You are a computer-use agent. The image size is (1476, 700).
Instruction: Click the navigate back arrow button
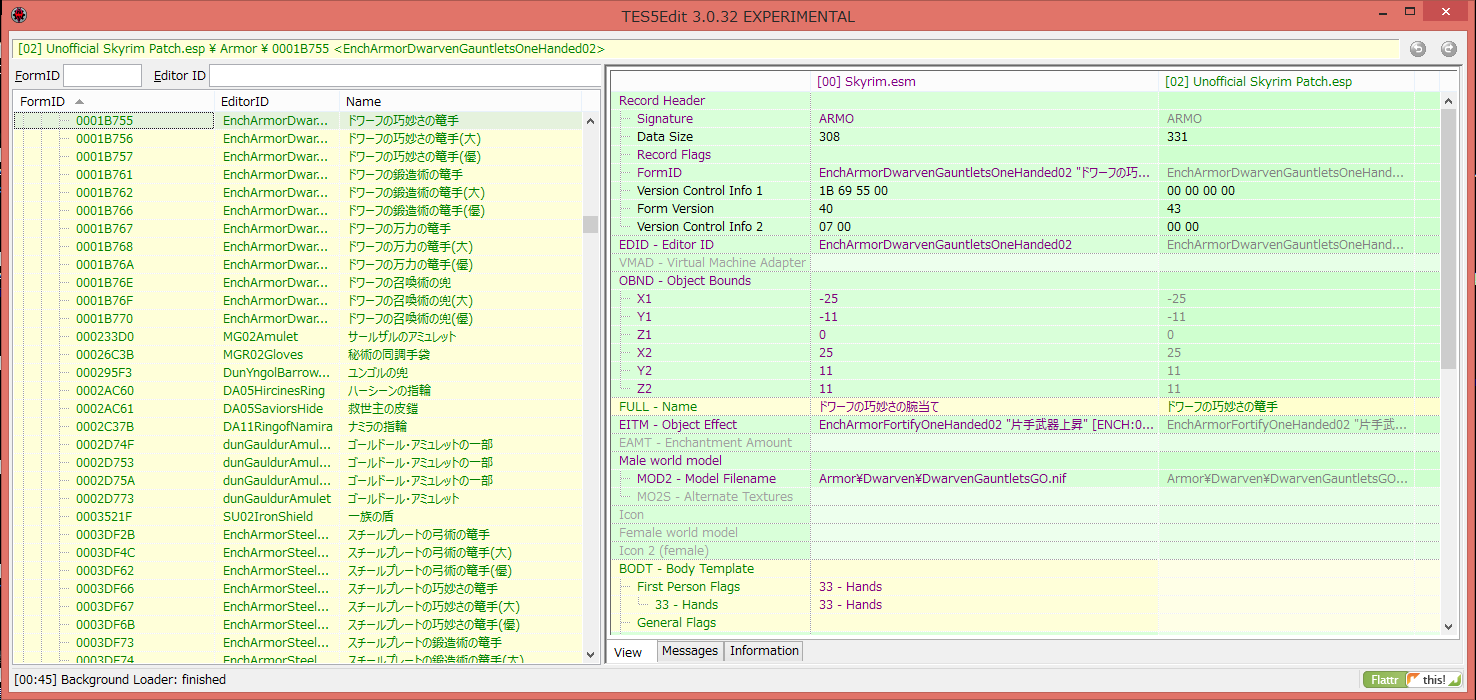[x=1418, y=49]
